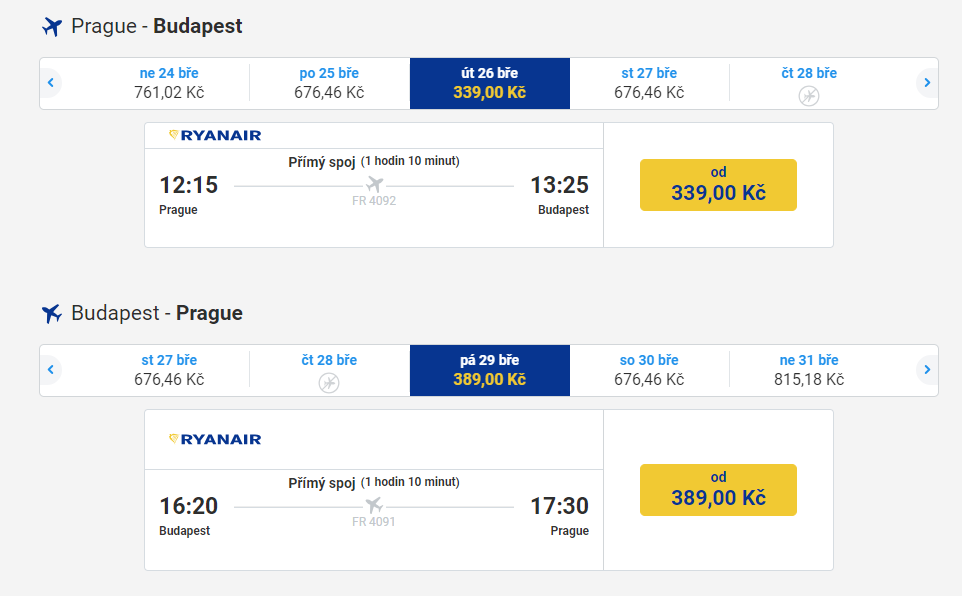Click the Ryanair logo on the outbound flight
This screenshot has width=962, height=596.
coord(215,135)
